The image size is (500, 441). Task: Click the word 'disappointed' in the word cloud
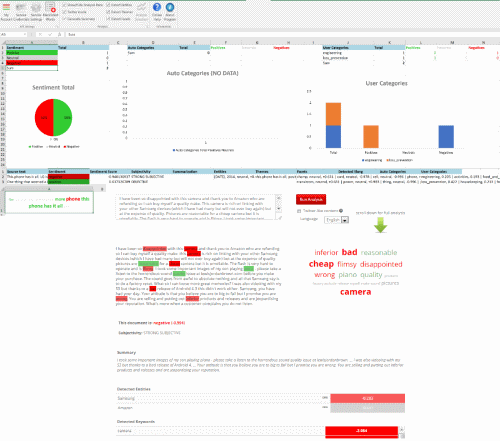point(381,264)
